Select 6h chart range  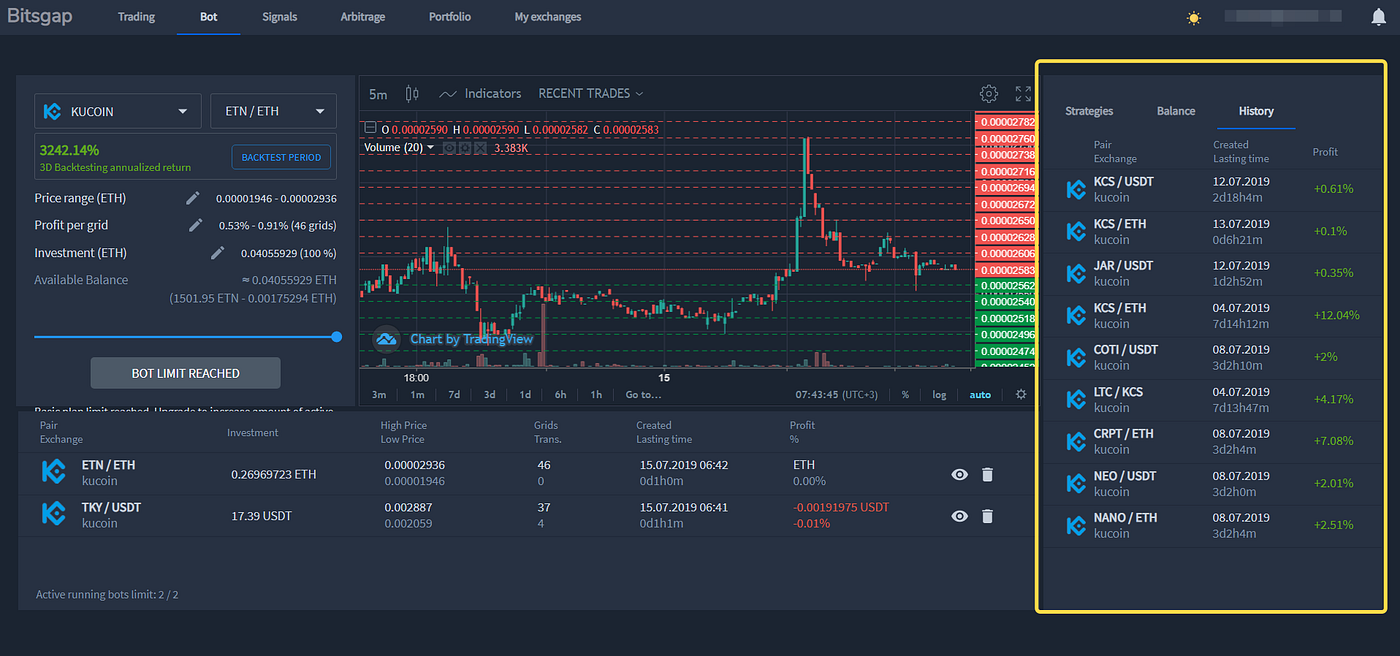[561, 395]
